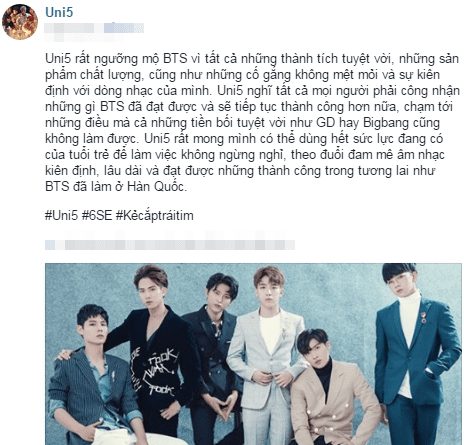Click the phrase "không làm được" in post
This screenshot has width=464, height=445.
(91, 138)
